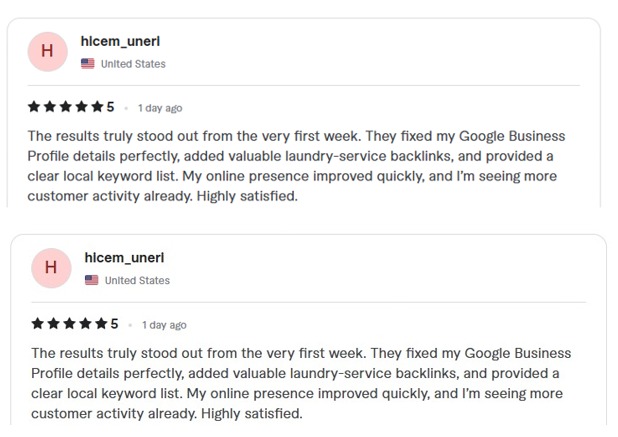The height and width of the screenshot is (437, 618).
Task: Select United States label in the bottom review
Action: [138, 281]
